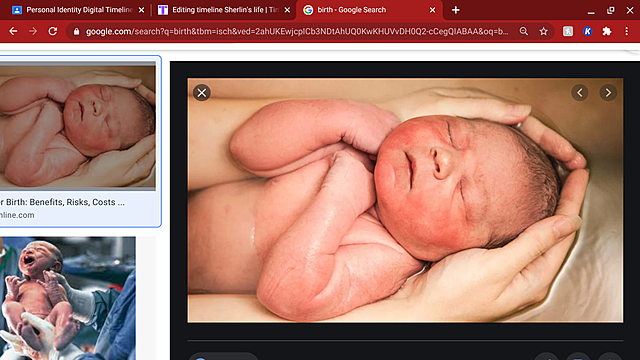Screen dimensions: 640x360
Task: Close the image preview panel
Action: (x=202, y=93)
